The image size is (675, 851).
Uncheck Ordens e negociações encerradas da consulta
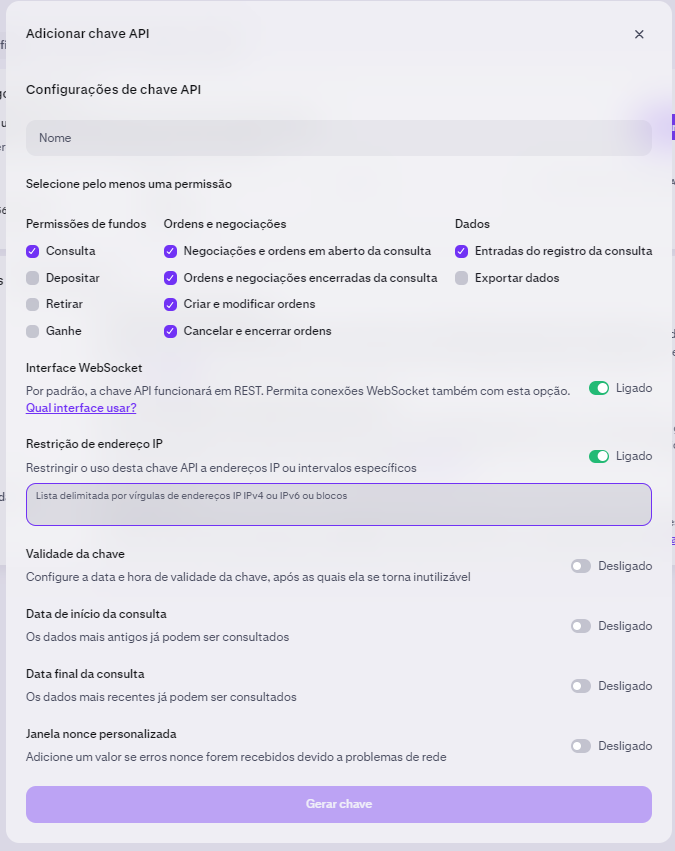[x=170, y=278]
